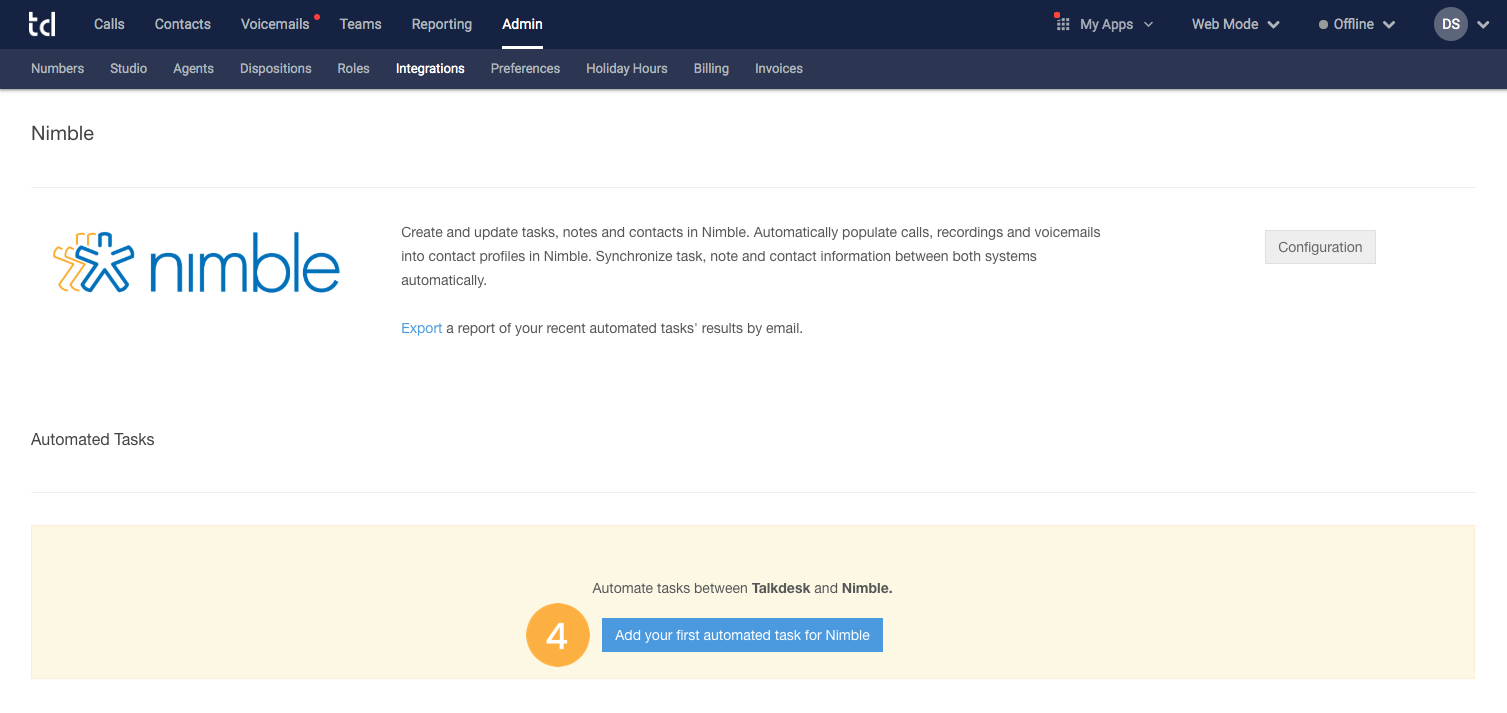Go to the Calls tab
Image resolution: width=1507 pixels, height=713 pixels.
click(109, 24)
